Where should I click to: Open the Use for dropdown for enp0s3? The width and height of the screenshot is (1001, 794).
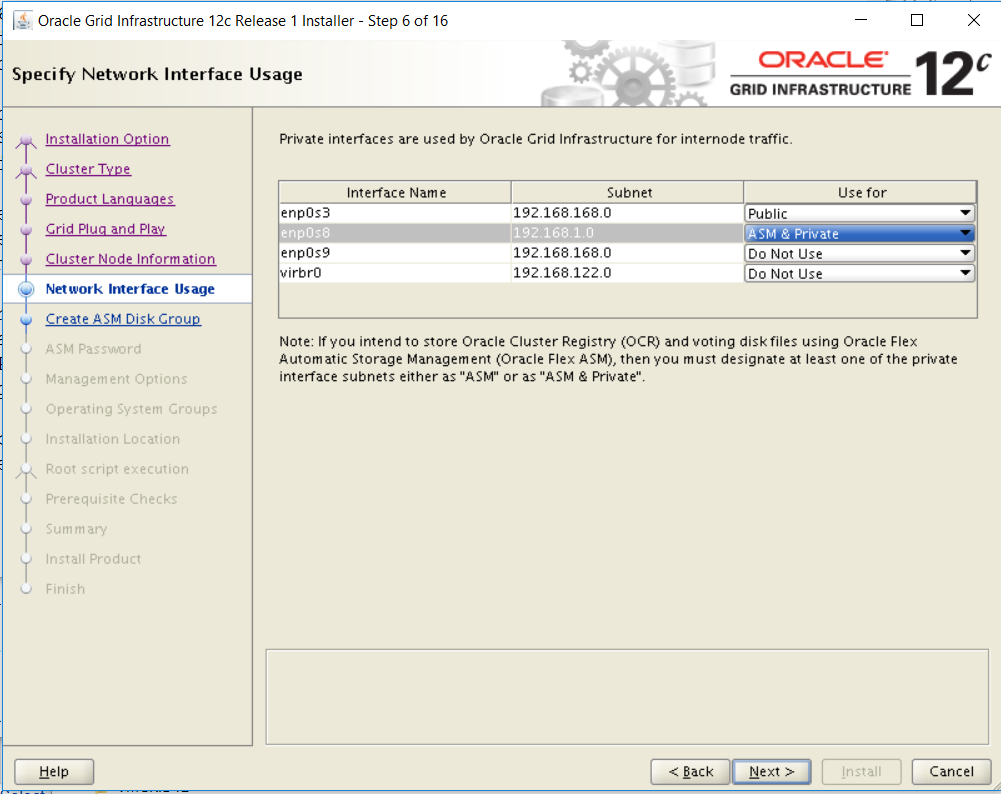[x=859, y=213]
